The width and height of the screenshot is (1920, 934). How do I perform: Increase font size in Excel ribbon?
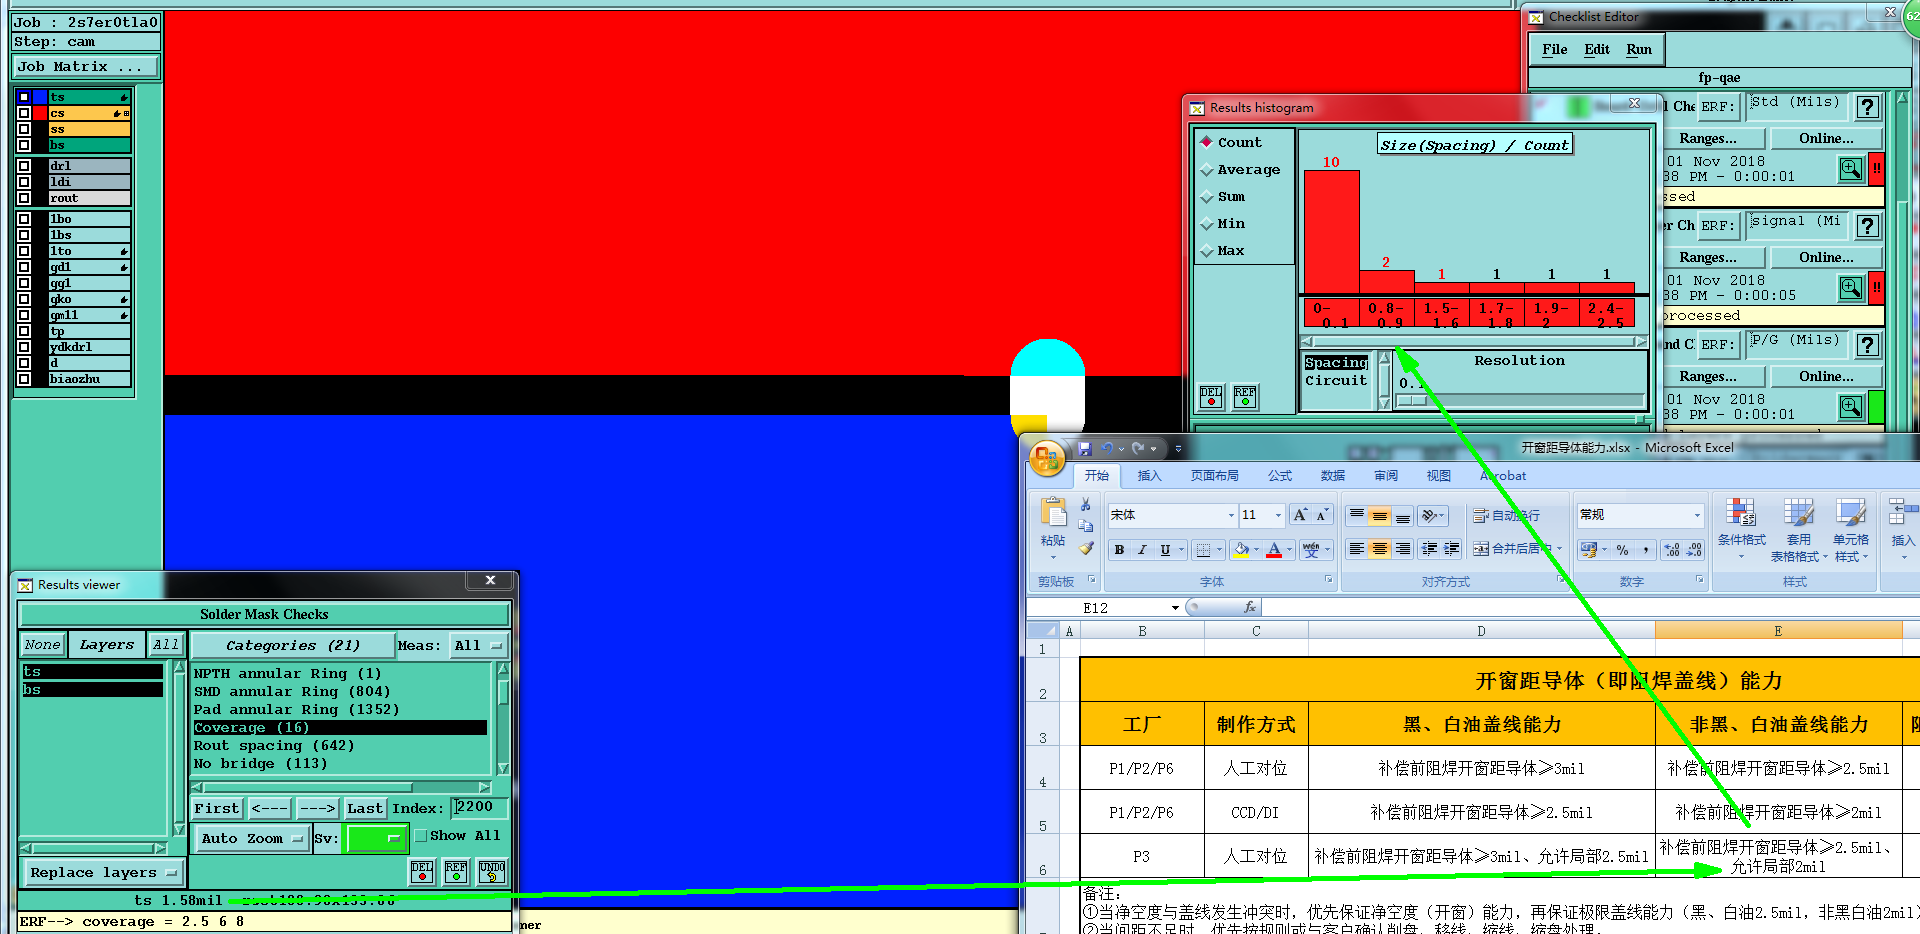pyautogui.click(x=1300, y=515)
